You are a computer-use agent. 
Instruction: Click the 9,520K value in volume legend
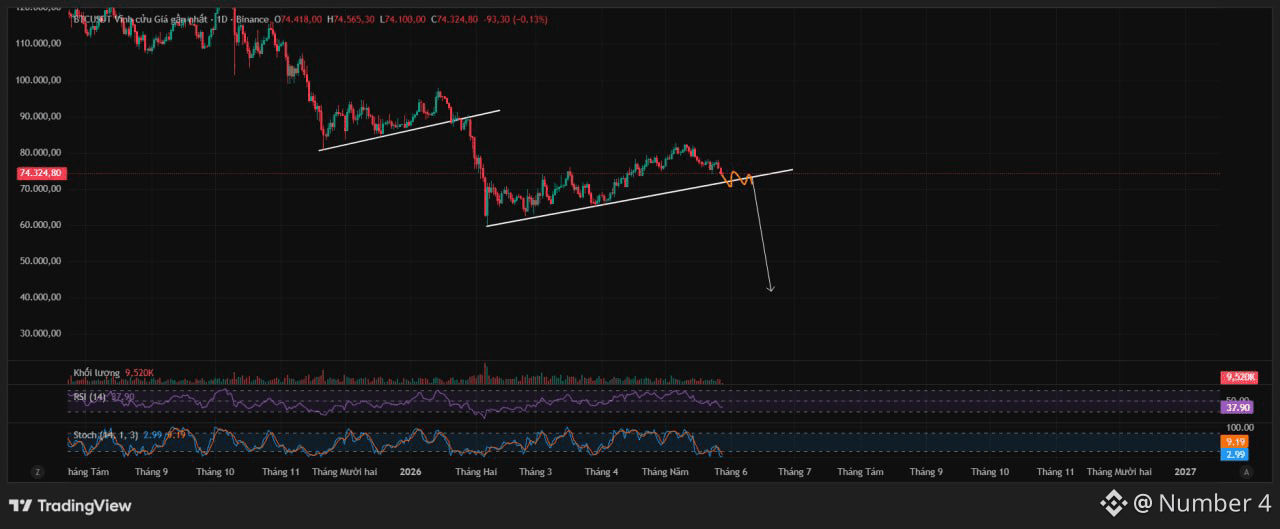[139, 373]
